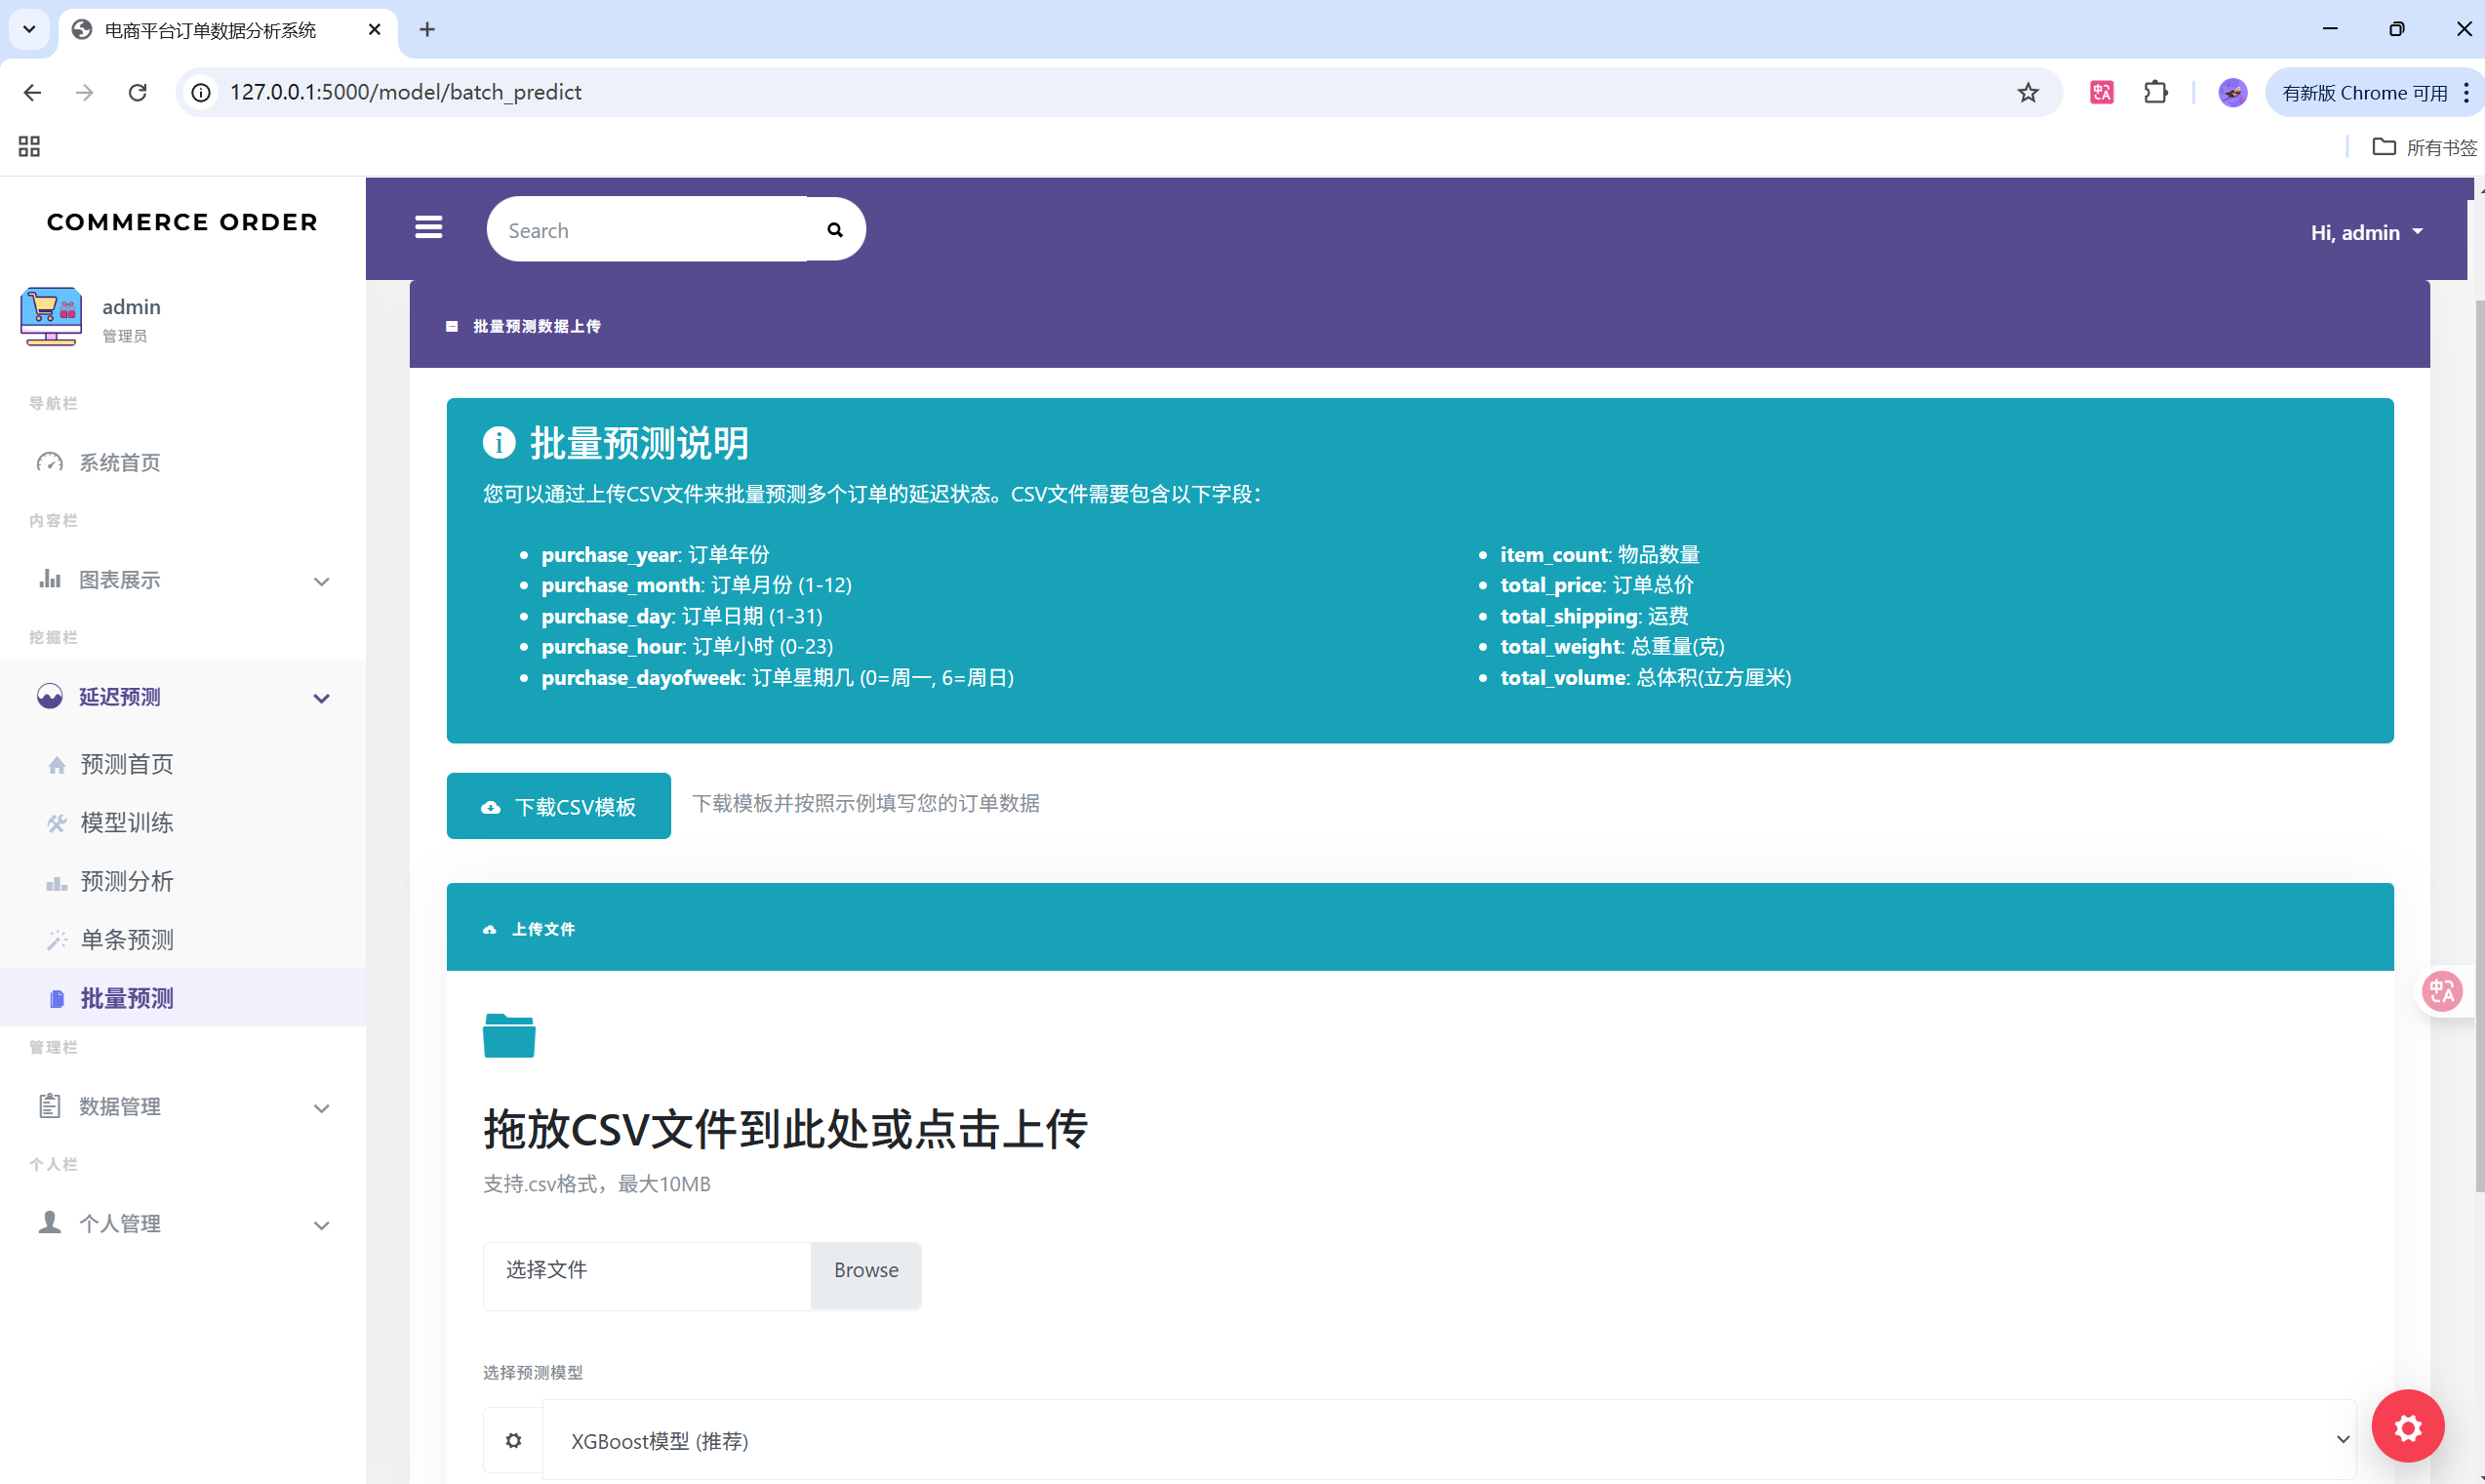Open Chrome extensions puzzle icon
The height and width of the screenshot is (1484, 2485).
(2155, 93)
